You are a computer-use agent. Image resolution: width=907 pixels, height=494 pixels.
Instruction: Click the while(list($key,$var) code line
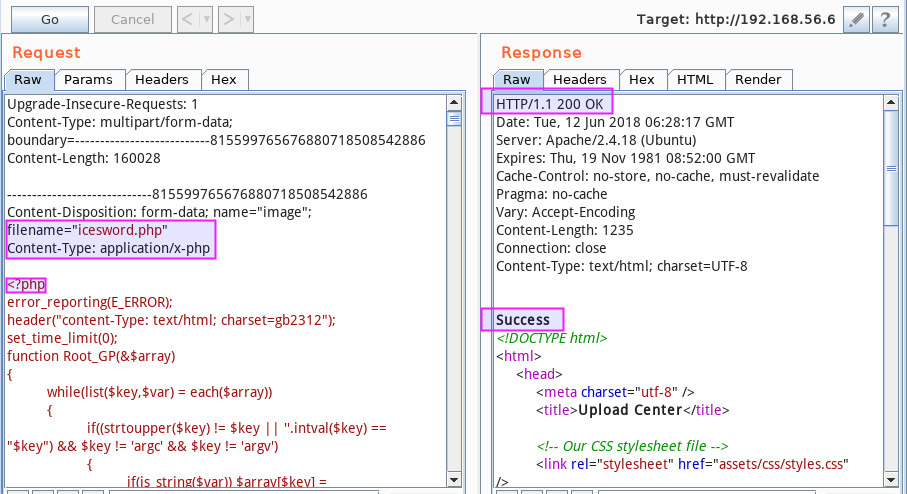pos(160,392)
